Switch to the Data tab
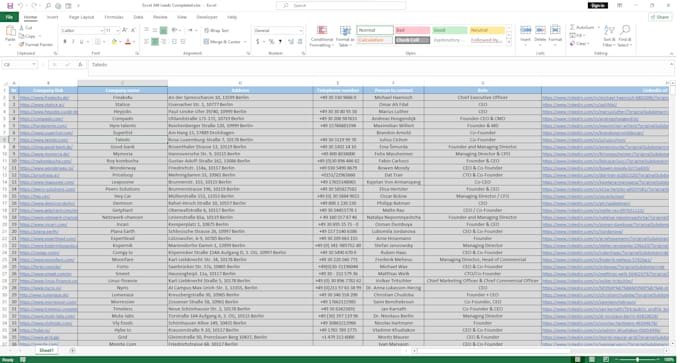Screen dimensions: 680x363 138,17
